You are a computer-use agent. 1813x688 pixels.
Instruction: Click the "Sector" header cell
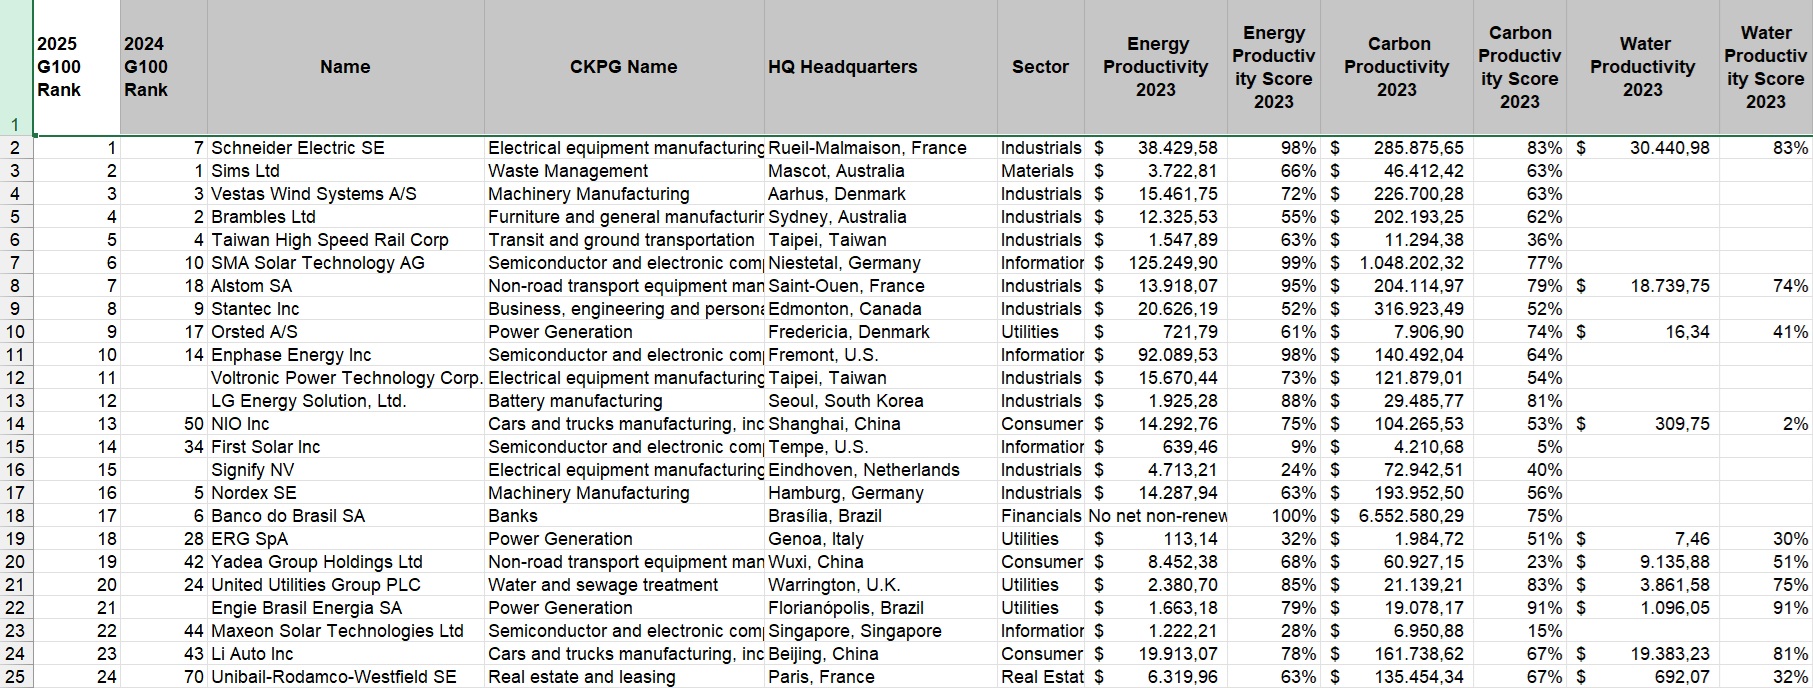[x=1041, y=67]
